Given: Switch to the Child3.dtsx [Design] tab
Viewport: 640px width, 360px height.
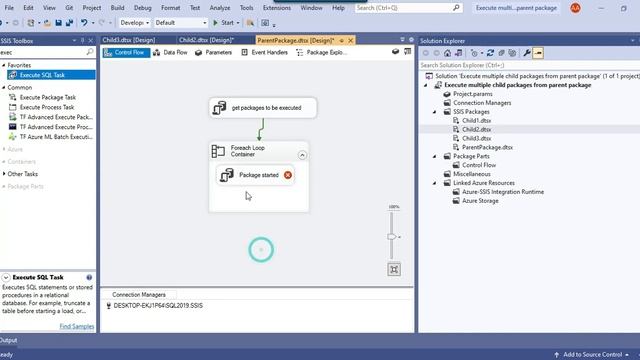Looking at the screenshot, I should click(x=129, y=40).
